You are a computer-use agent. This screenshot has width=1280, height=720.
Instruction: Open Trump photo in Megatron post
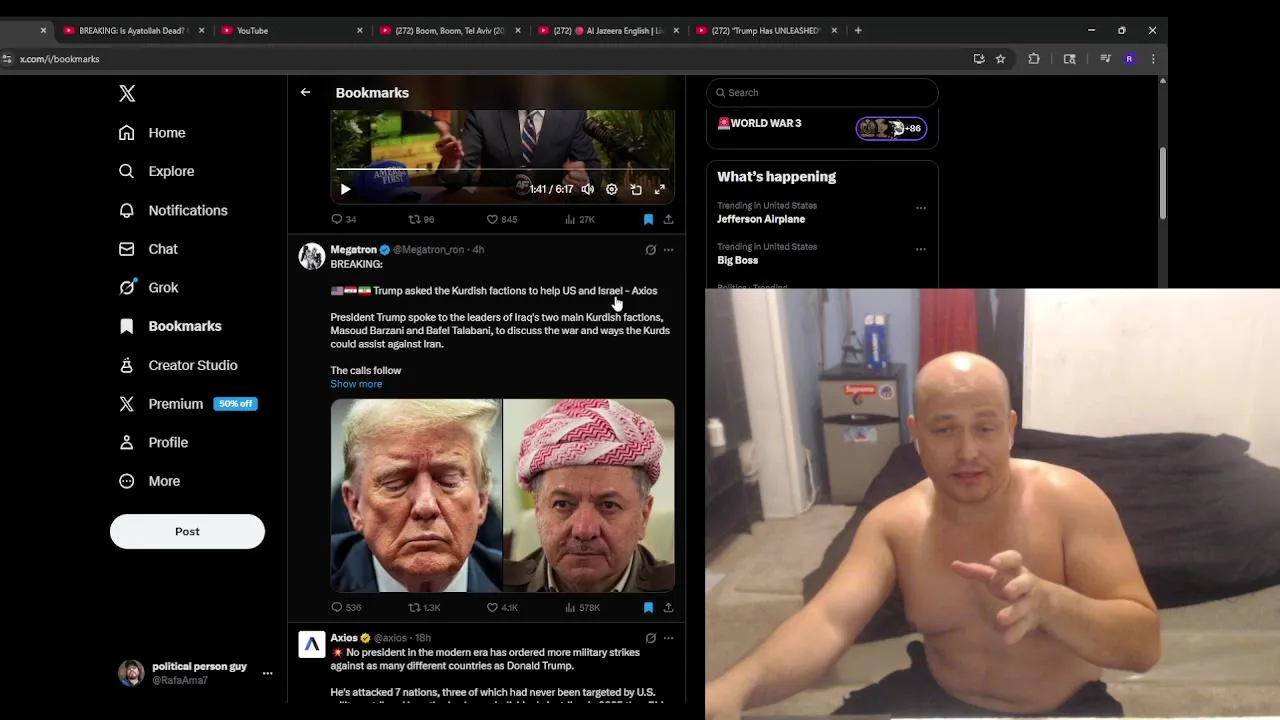click(416, 496)
